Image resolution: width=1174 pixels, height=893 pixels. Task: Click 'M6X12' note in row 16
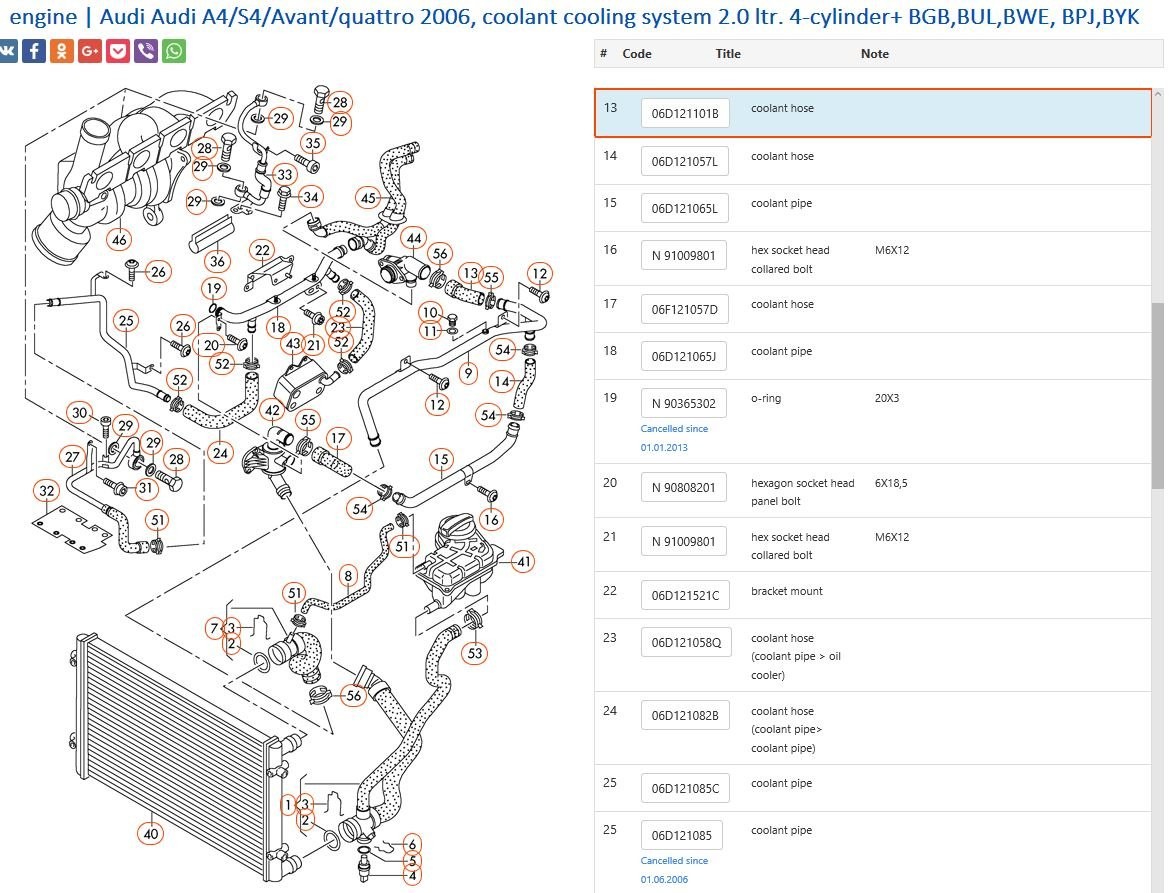[x=892, y=250]
